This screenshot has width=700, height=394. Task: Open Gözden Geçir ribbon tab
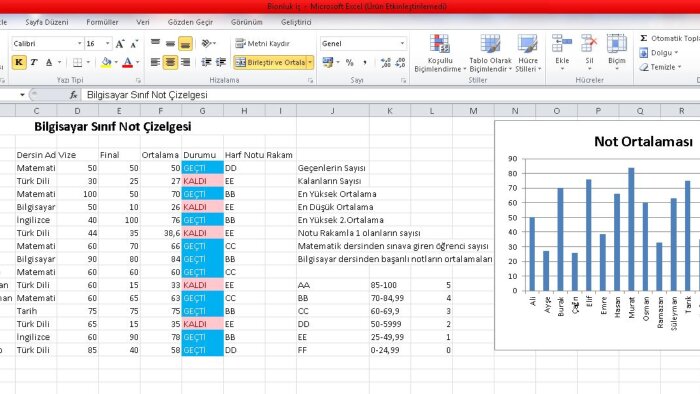click(190, 22)
